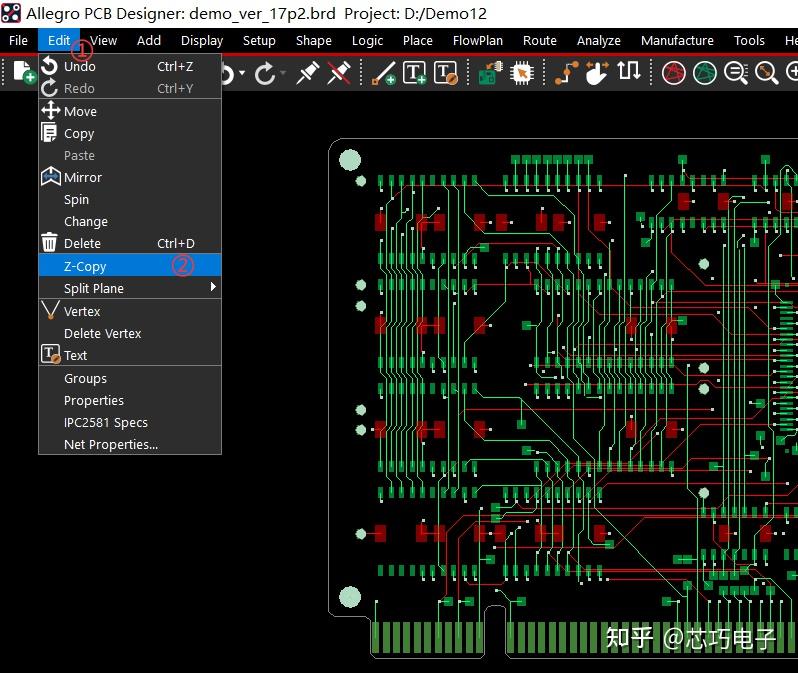The height and width of the screenshot is (673, 798).
Task: Expand the Split Plane submenu arrow
Action: click(213, 288)
